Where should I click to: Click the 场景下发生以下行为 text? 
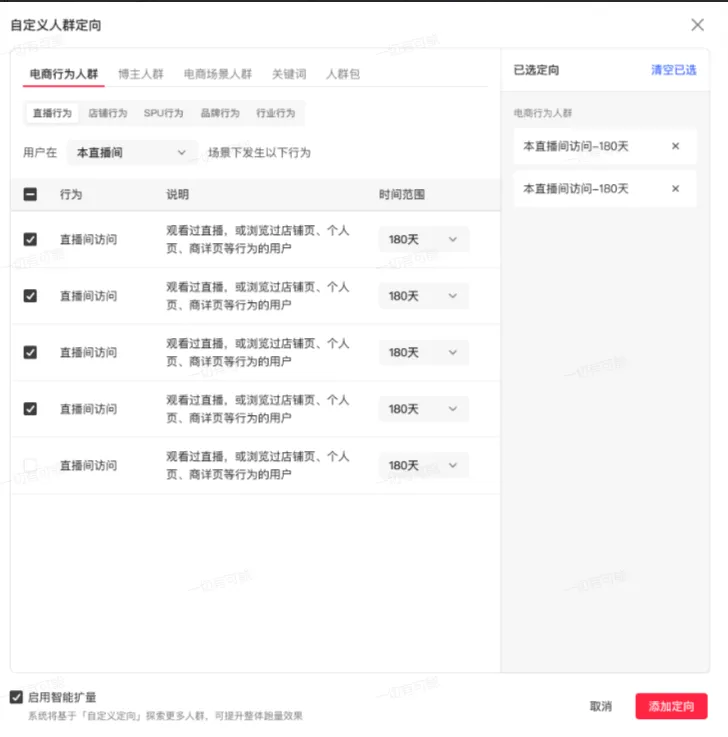[259, 153]
